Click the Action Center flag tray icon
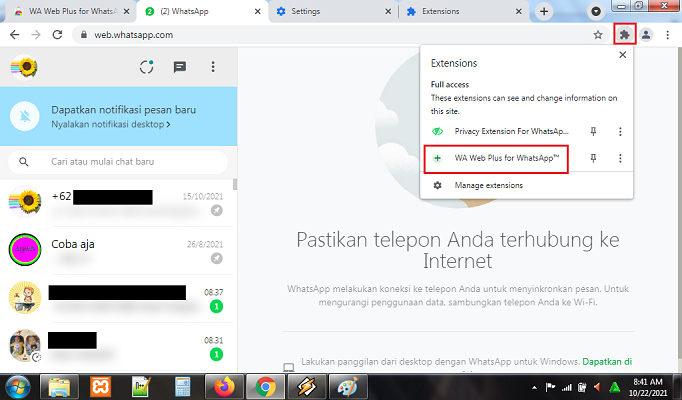The width and height of the screenshot is (682, 400). point(551,387)
